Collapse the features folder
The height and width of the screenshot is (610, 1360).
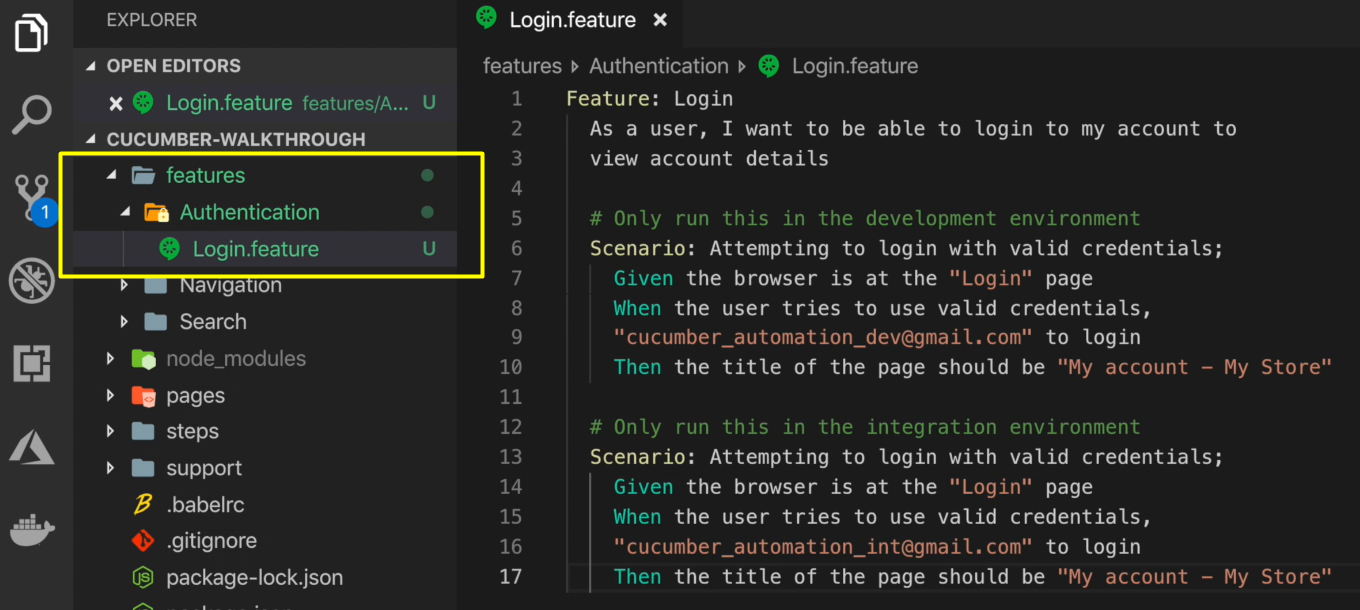pyautogui.click(x=112, y=176)
